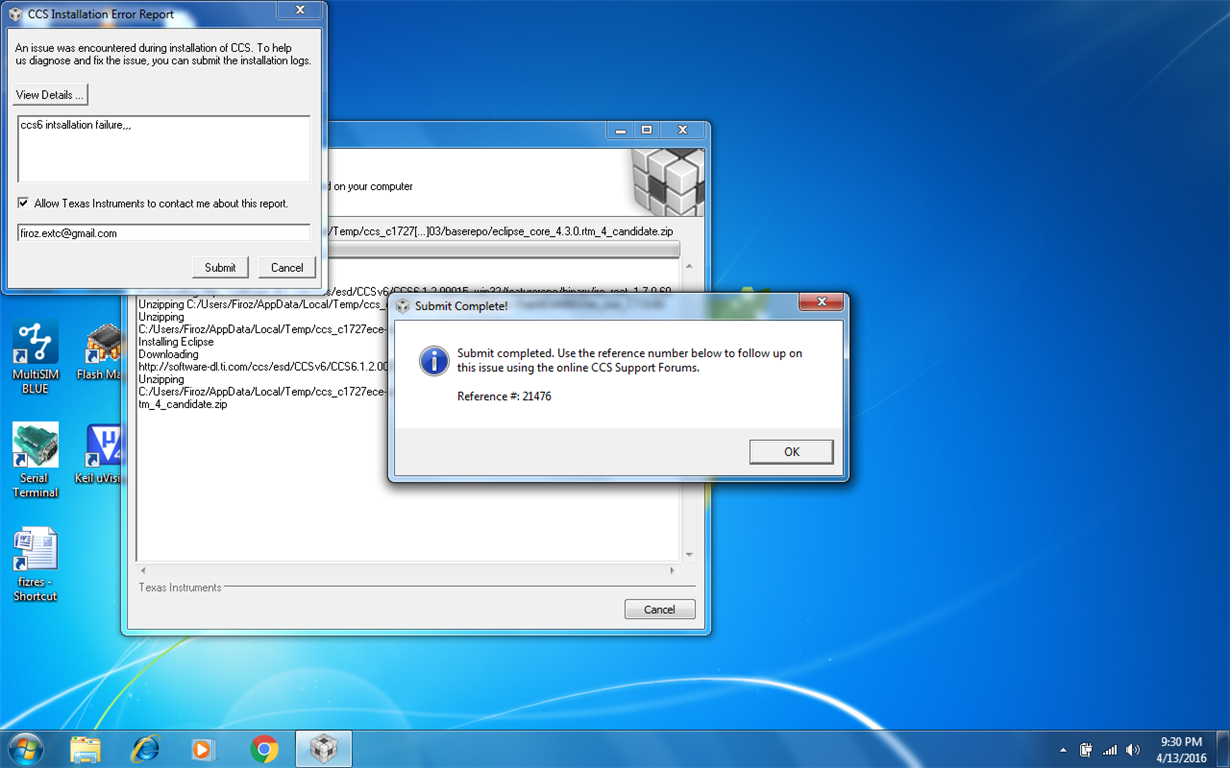Screen dimensions: 1230x768
Task: Click the comment text box with failure note
Action: [164, 149]
